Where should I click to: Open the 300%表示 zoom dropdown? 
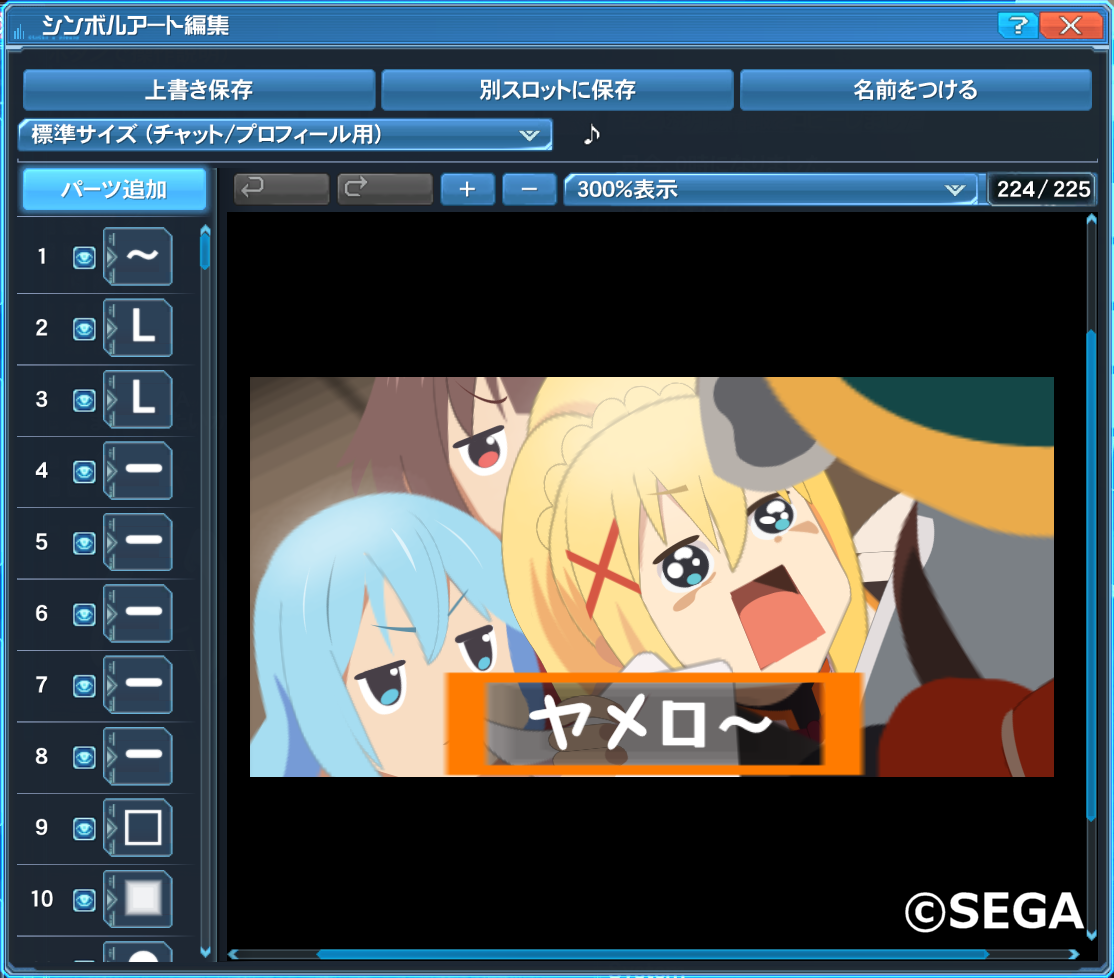point(771,189)
